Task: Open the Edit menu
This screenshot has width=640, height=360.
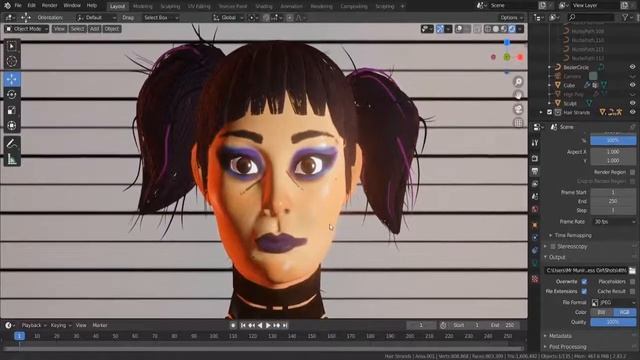Action: 31,6
